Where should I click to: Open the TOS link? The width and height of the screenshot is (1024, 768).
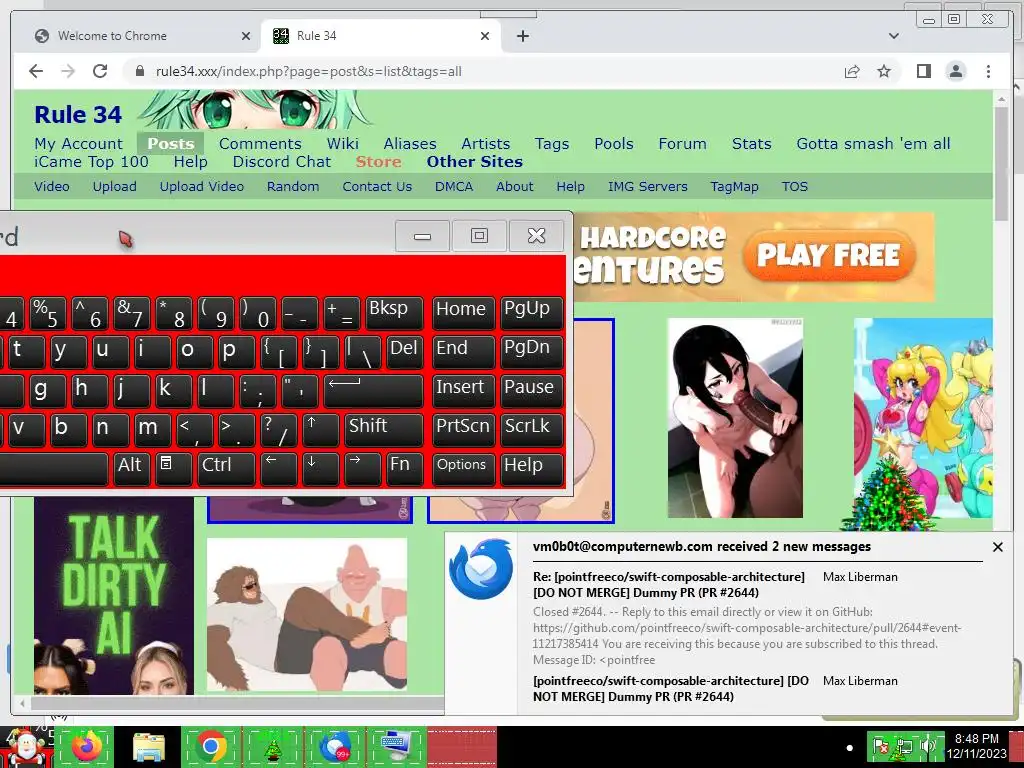[795, 186]
